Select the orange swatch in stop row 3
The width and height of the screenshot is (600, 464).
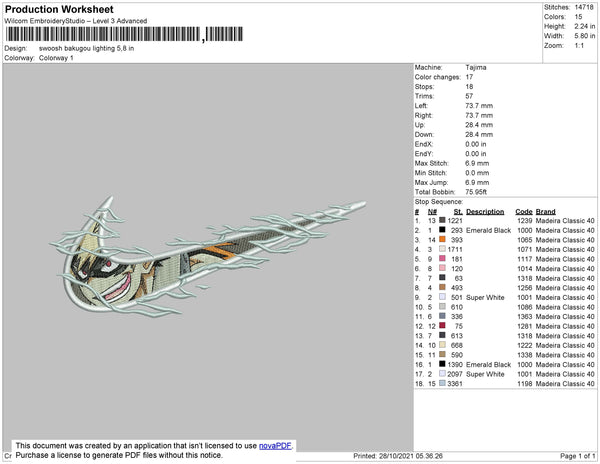click(x=442, y=239)
